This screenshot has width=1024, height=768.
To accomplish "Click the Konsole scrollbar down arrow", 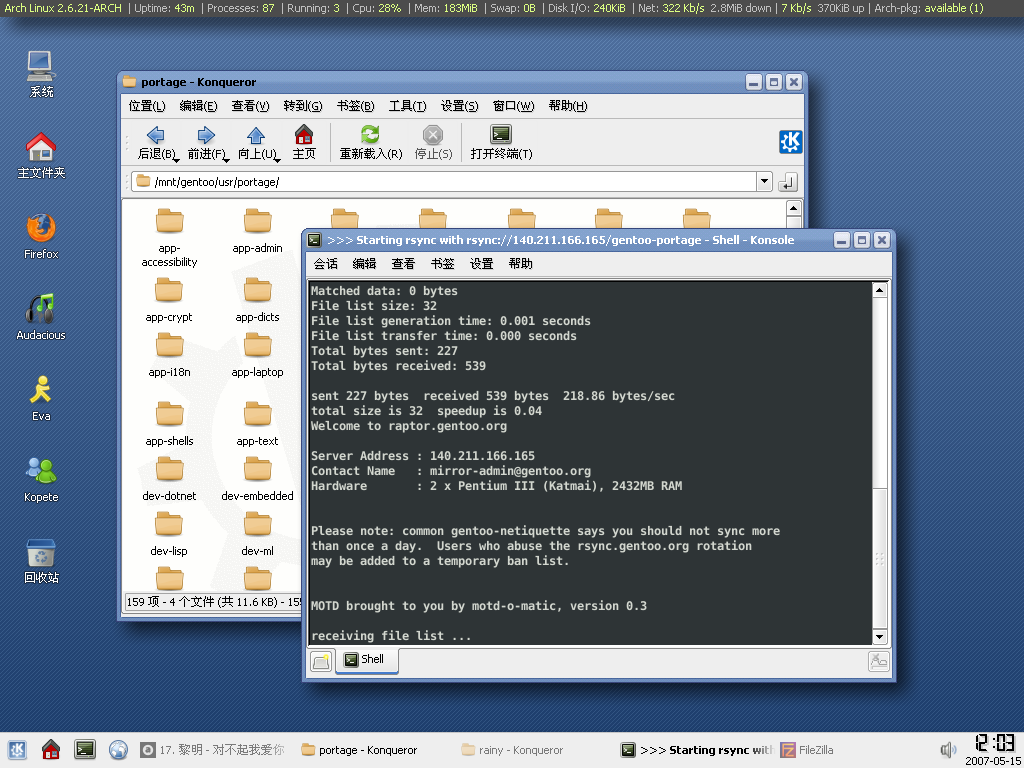I will (x=880, y=637).
